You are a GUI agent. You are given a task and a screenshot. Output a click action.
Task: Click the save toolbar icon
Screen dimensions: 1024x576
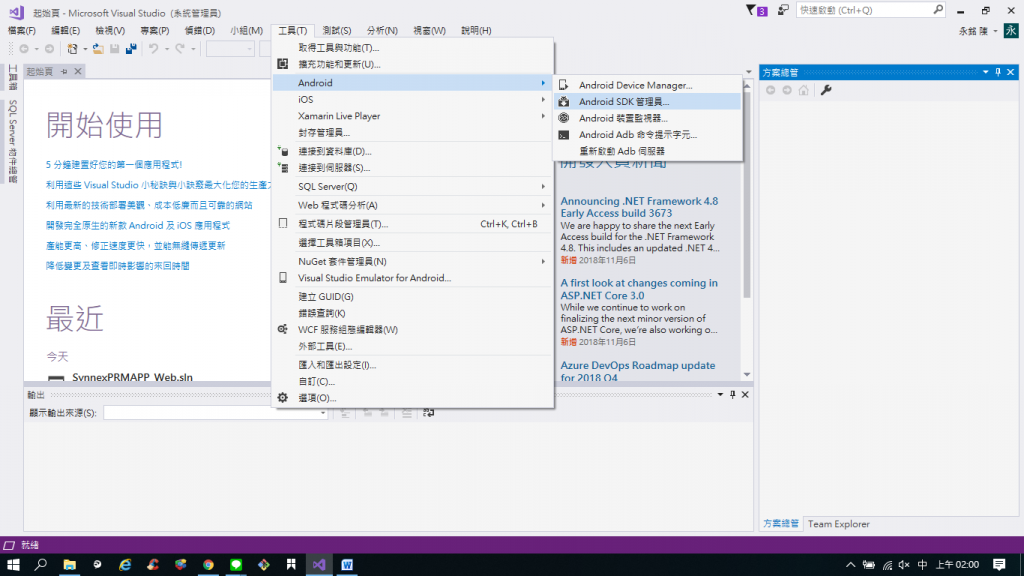click(x=115, y=49)
